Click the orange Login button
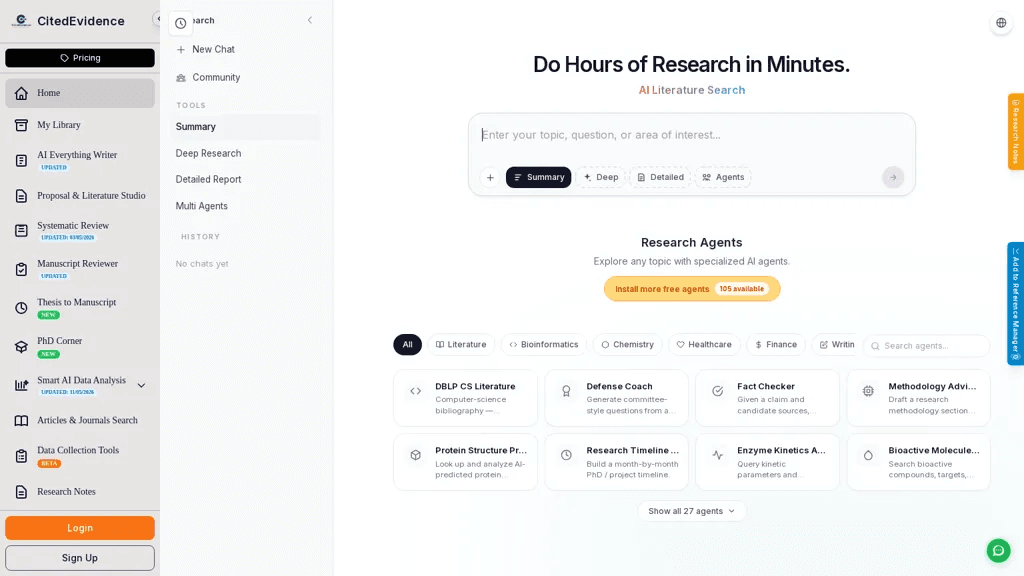The image size is (1024, 576). coord(80,528)
